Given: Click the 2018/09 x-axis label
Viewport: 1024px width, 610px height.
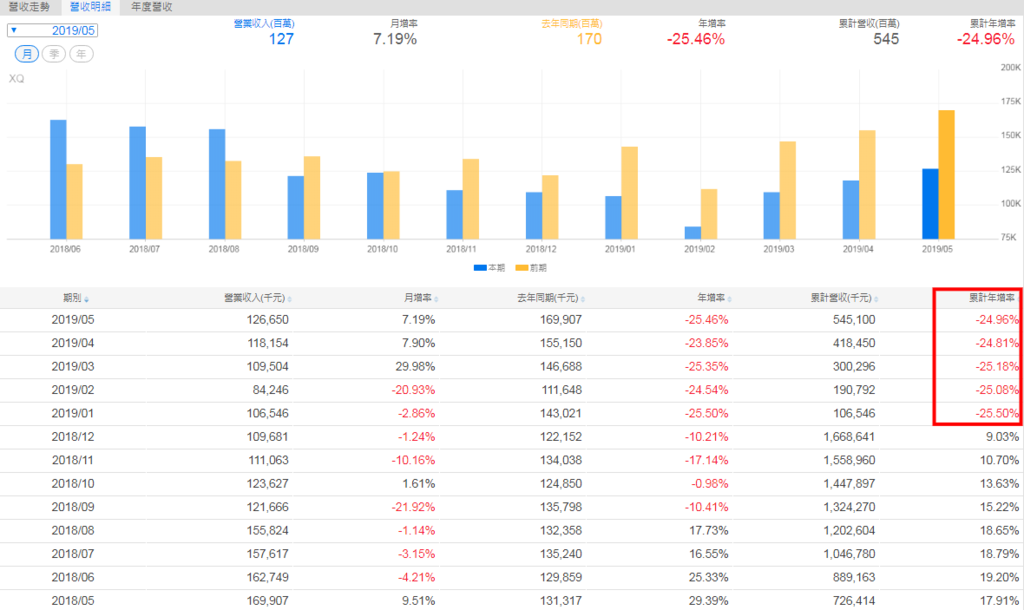Looking at the screenshot, I should (303, 249).
